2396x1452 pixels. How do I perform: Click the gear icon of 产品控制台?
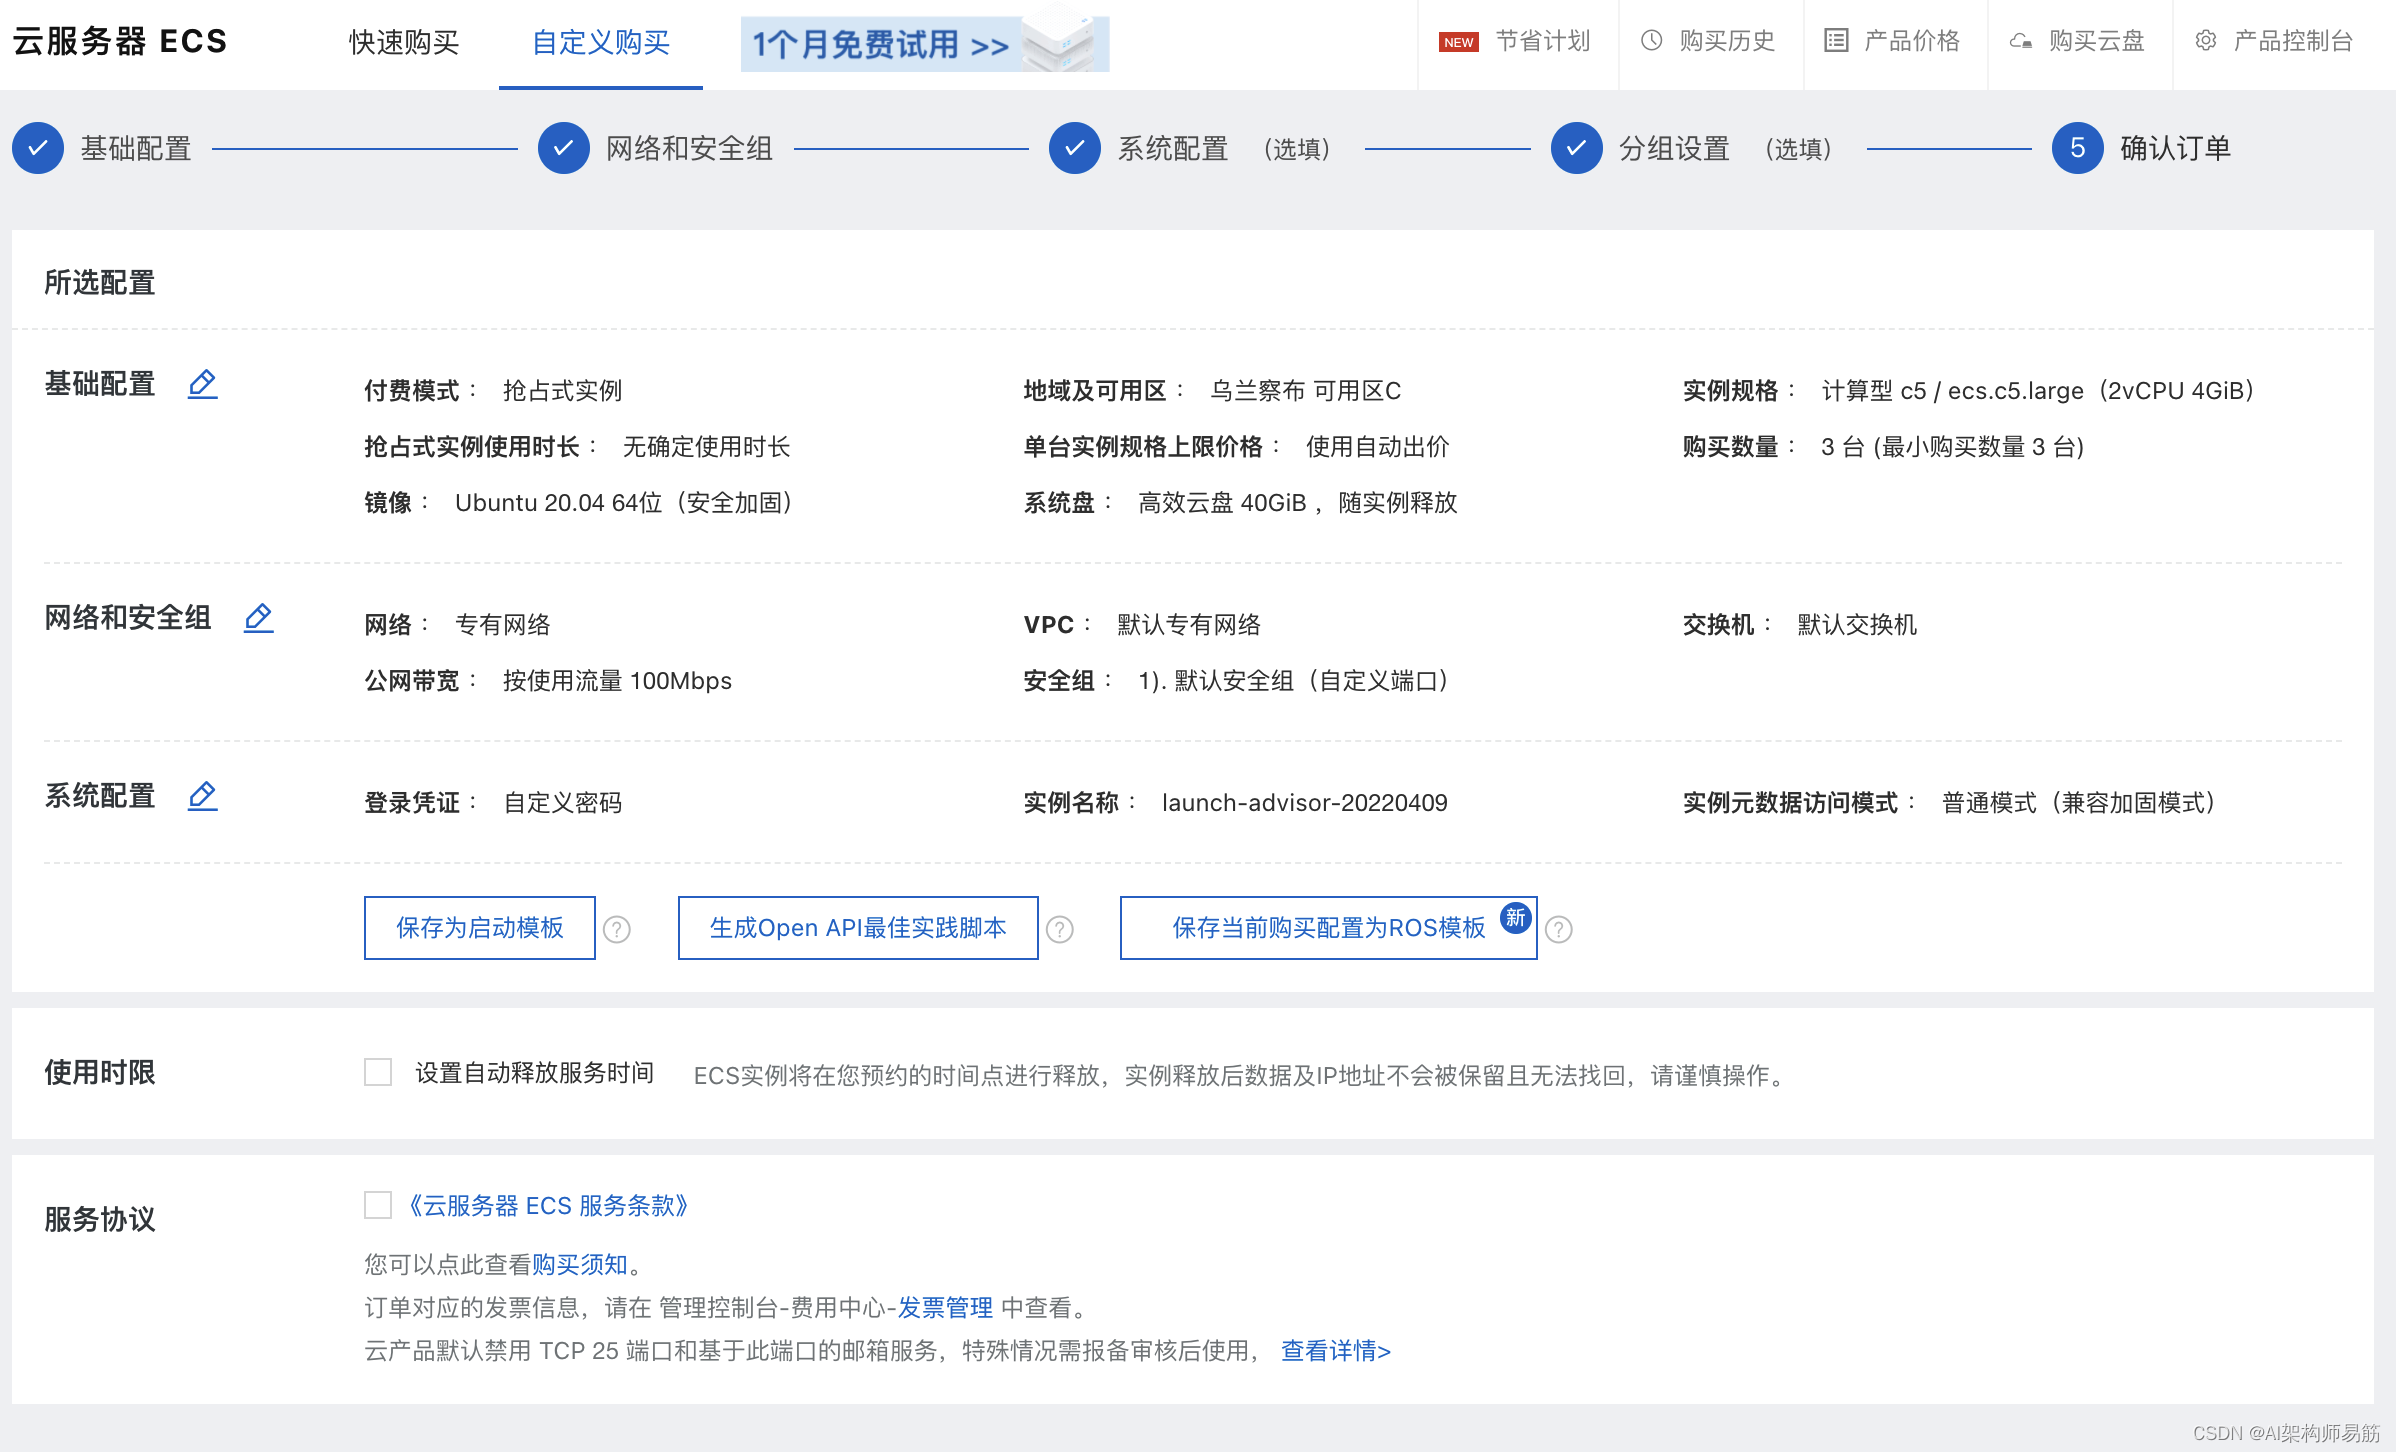(2206, 41)
